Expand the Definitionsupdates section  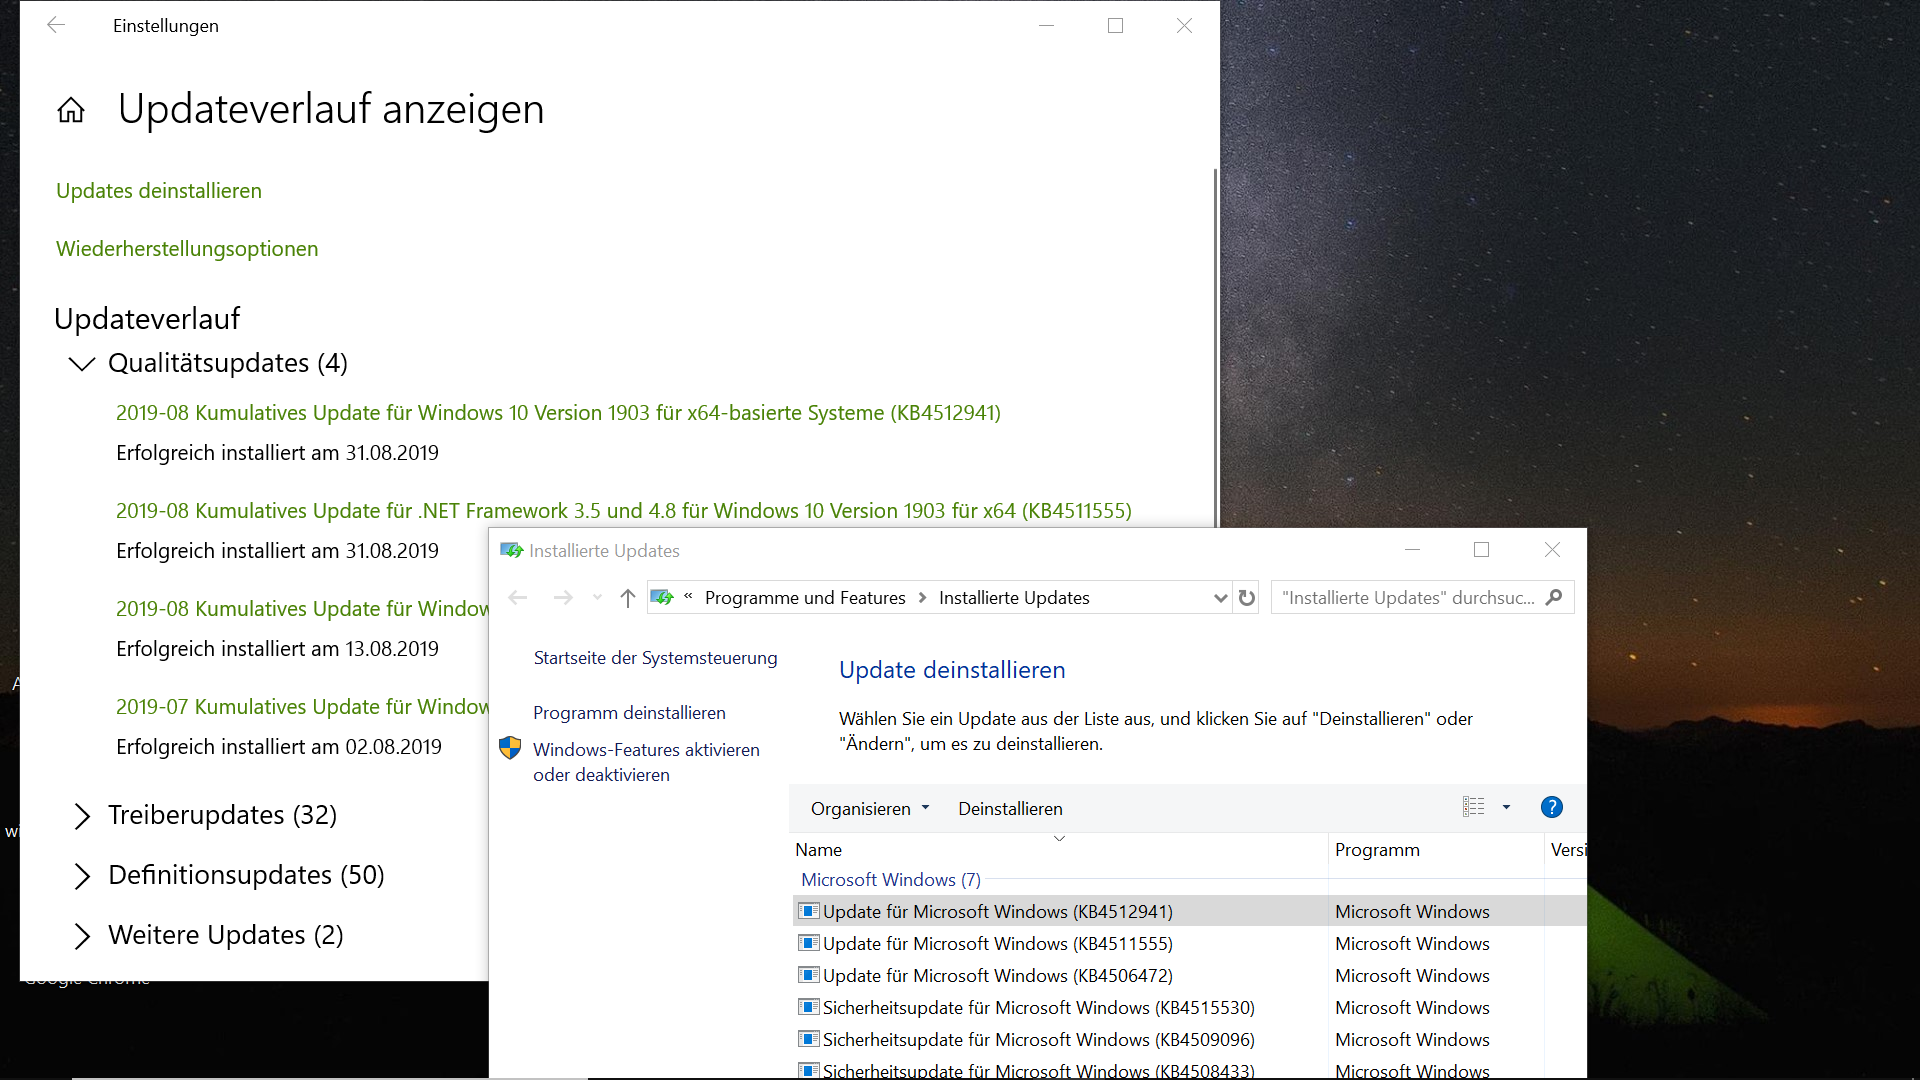(82, 876)
